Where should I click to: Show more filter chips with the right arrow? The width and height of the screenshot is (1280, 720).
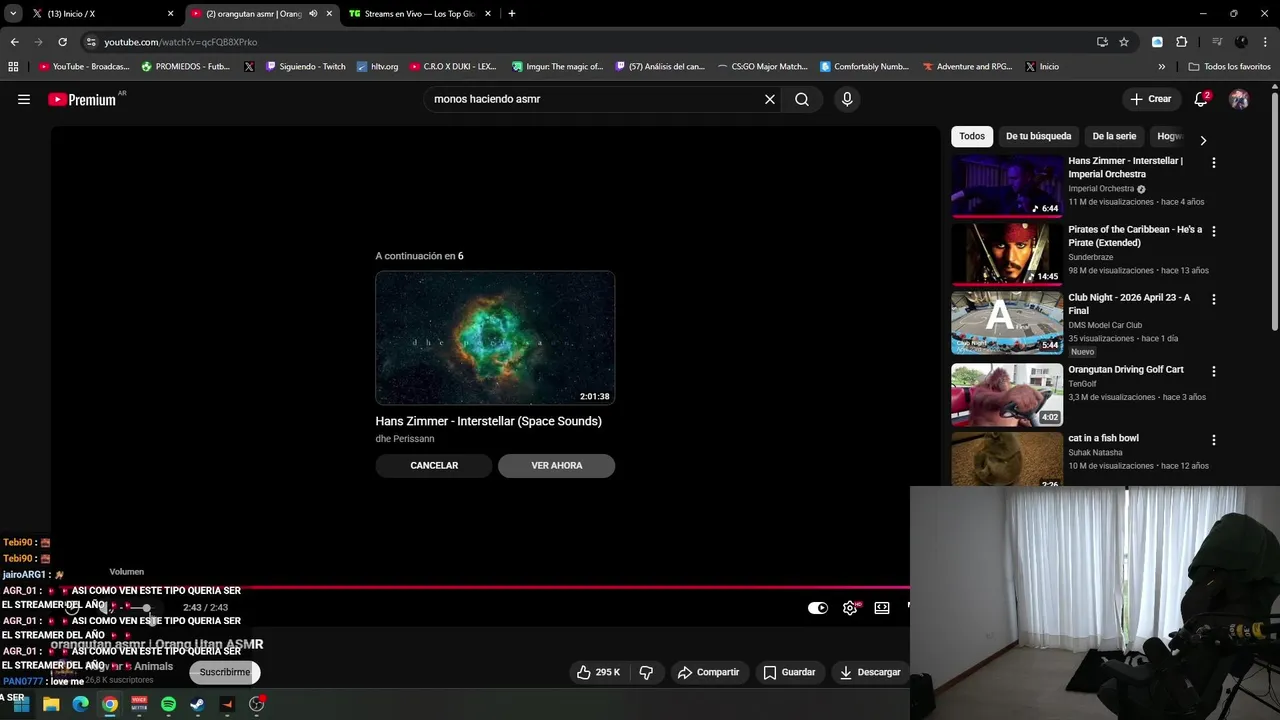click(1203, 141)
